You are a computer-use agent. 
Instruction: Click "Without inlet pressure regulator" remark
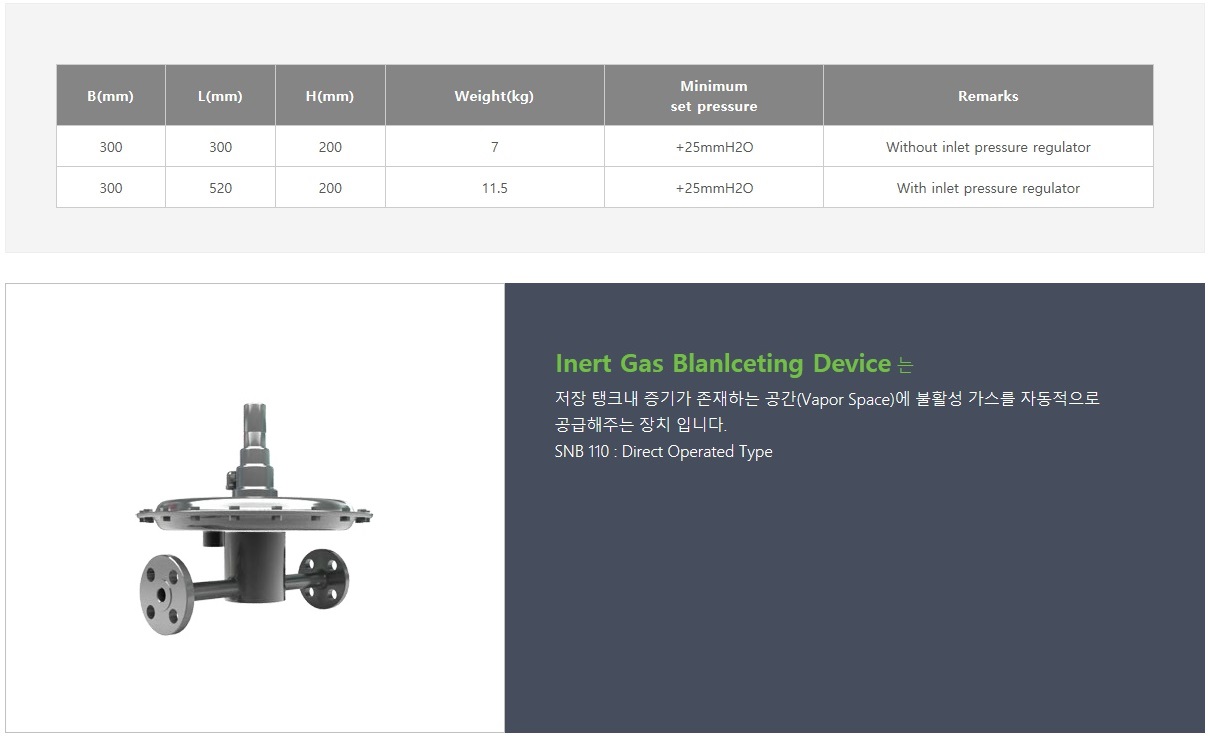coord(988,147)
